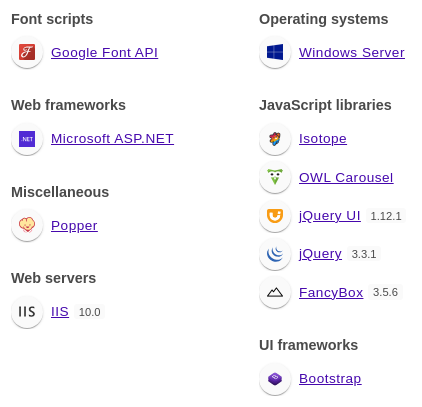The height and width of the screenshot is (407, 422).
Task: Click the Popper heart-shaped icon
Action: point(27,225)
